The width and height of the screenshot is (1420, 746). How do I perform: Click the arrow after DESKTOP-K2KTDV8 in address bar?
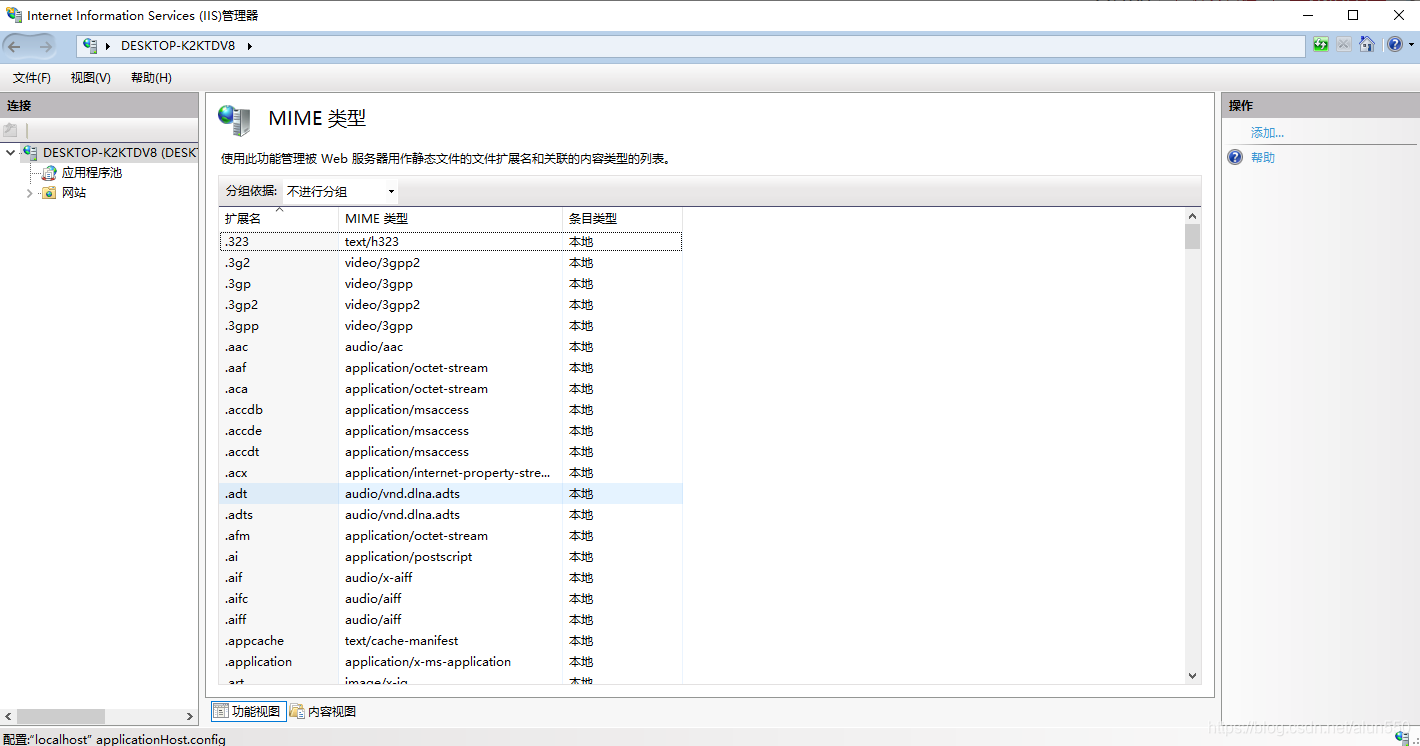249,46
